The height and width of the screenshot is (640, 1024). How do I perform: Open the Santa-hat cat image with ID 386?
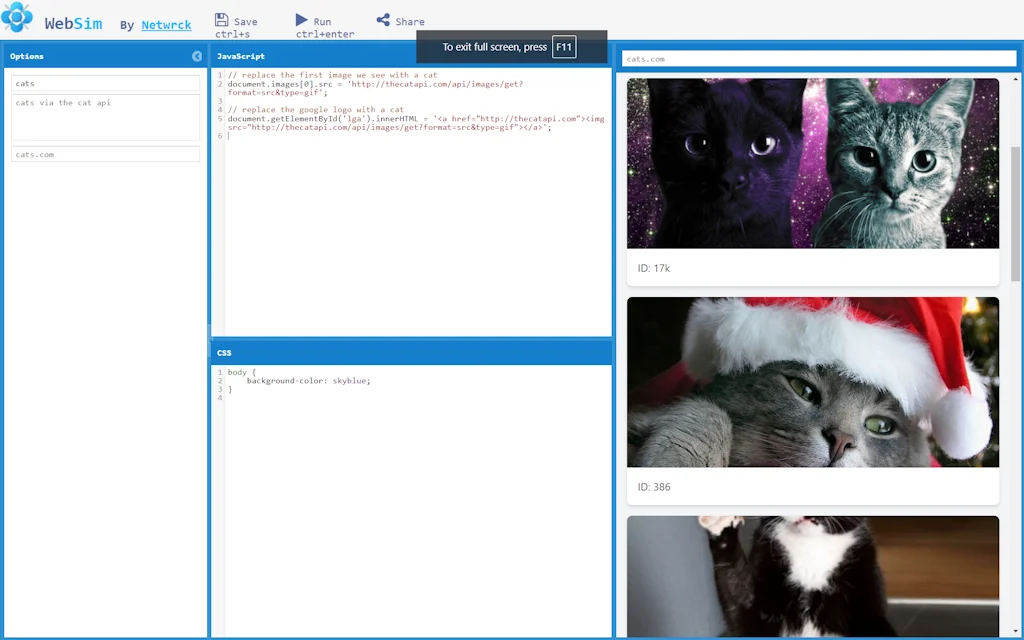coord(812,381)
